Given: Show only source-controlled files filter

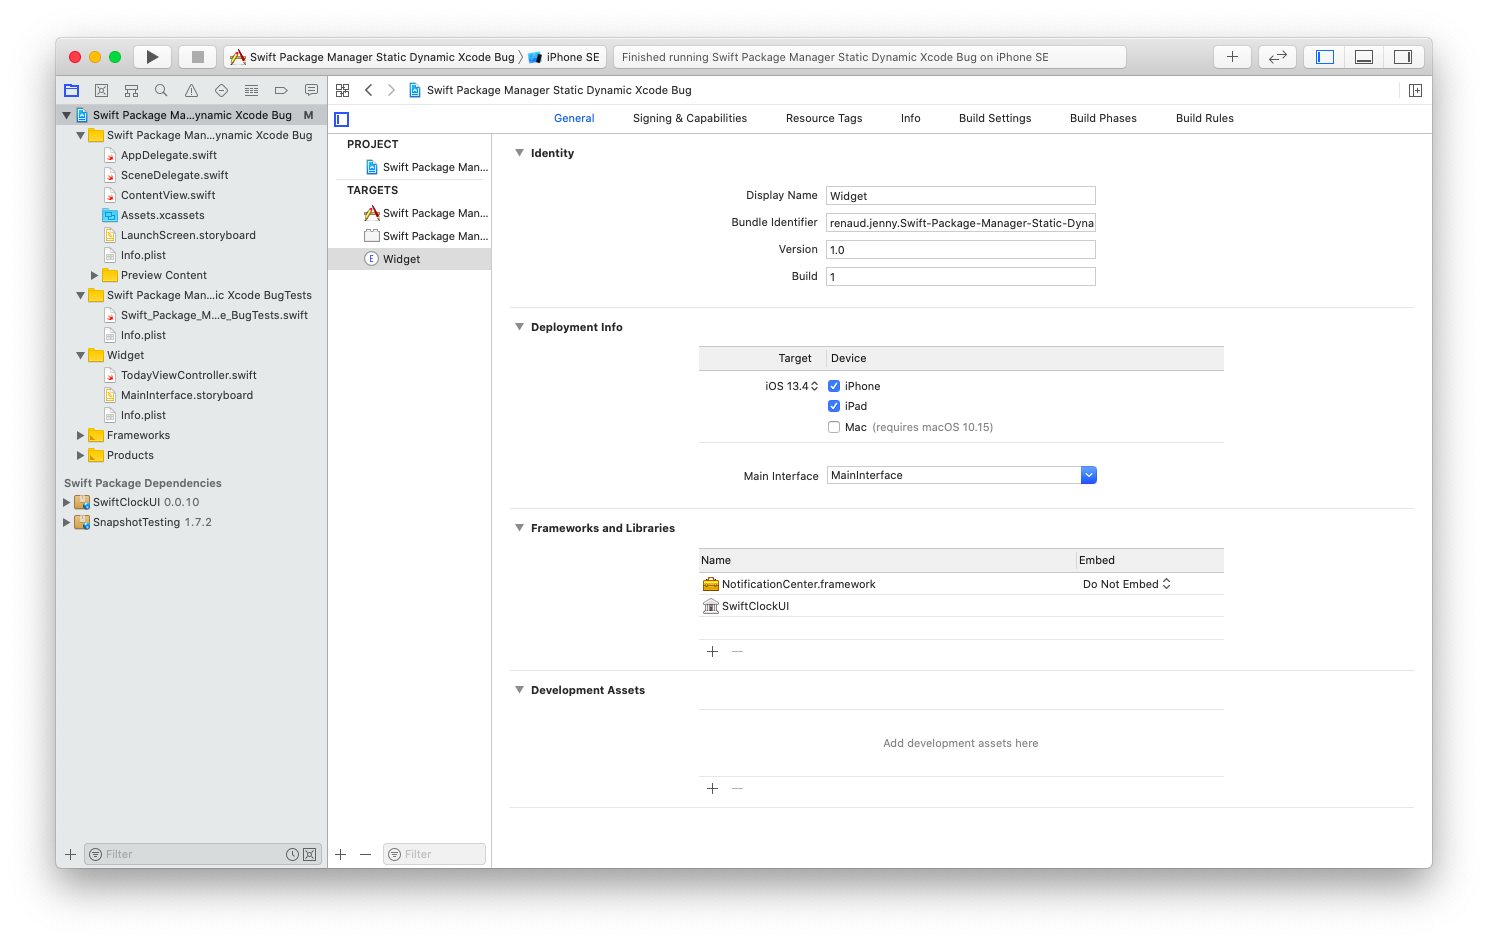Looking at the screenshot, I should [x=310, y=854].
